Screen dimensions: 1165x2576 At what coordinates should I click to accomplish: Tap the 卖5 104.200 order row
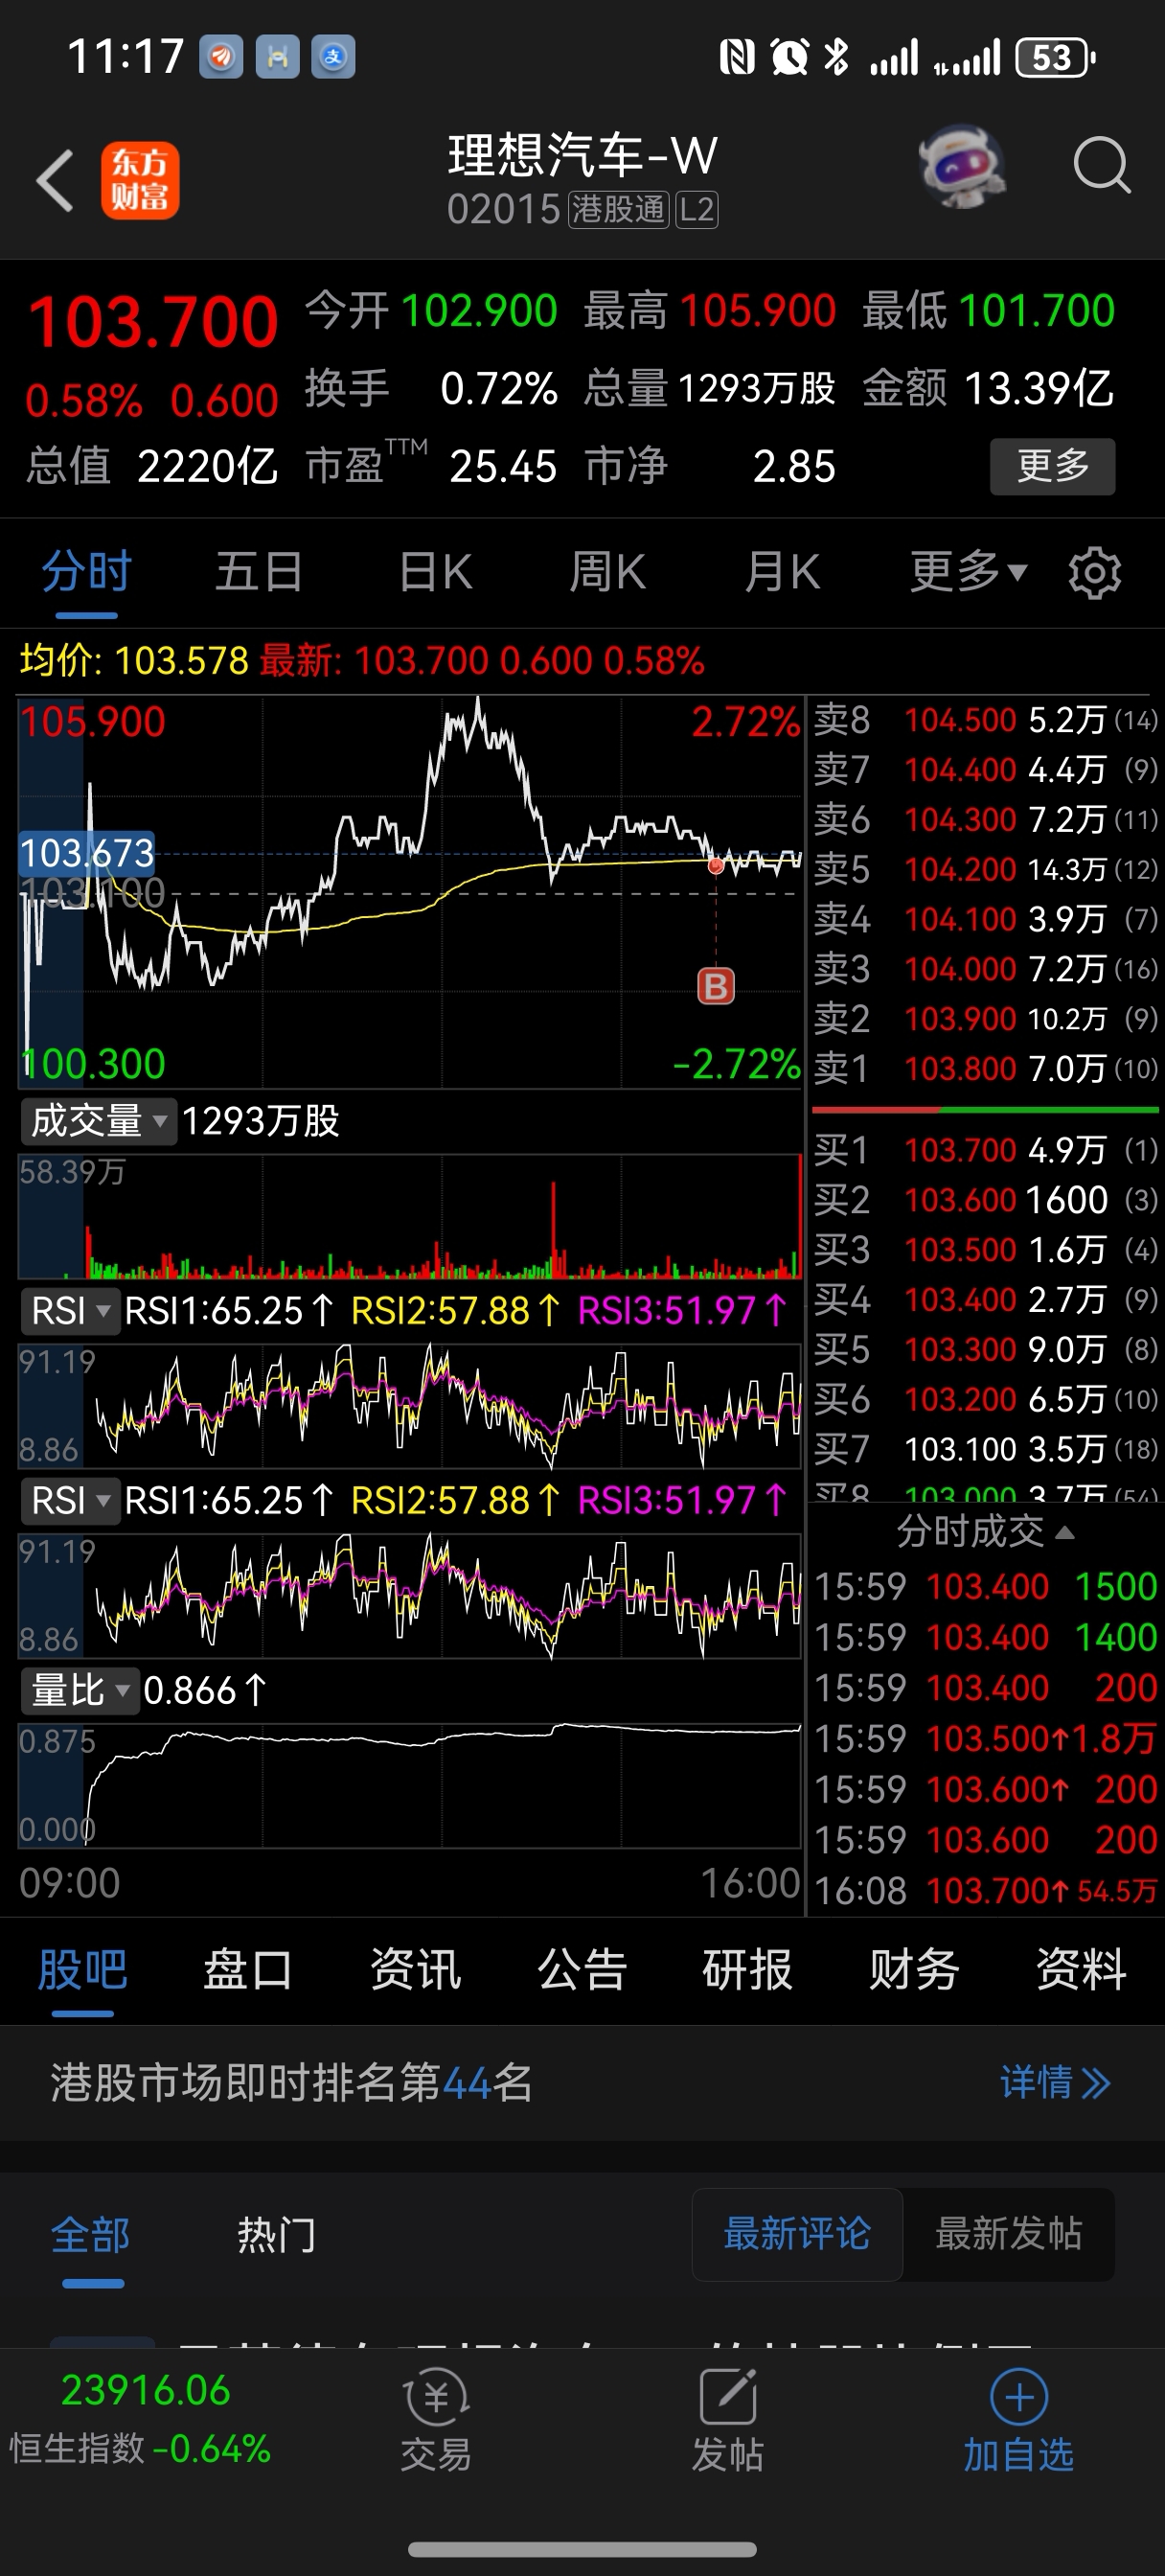click(985, 869)
